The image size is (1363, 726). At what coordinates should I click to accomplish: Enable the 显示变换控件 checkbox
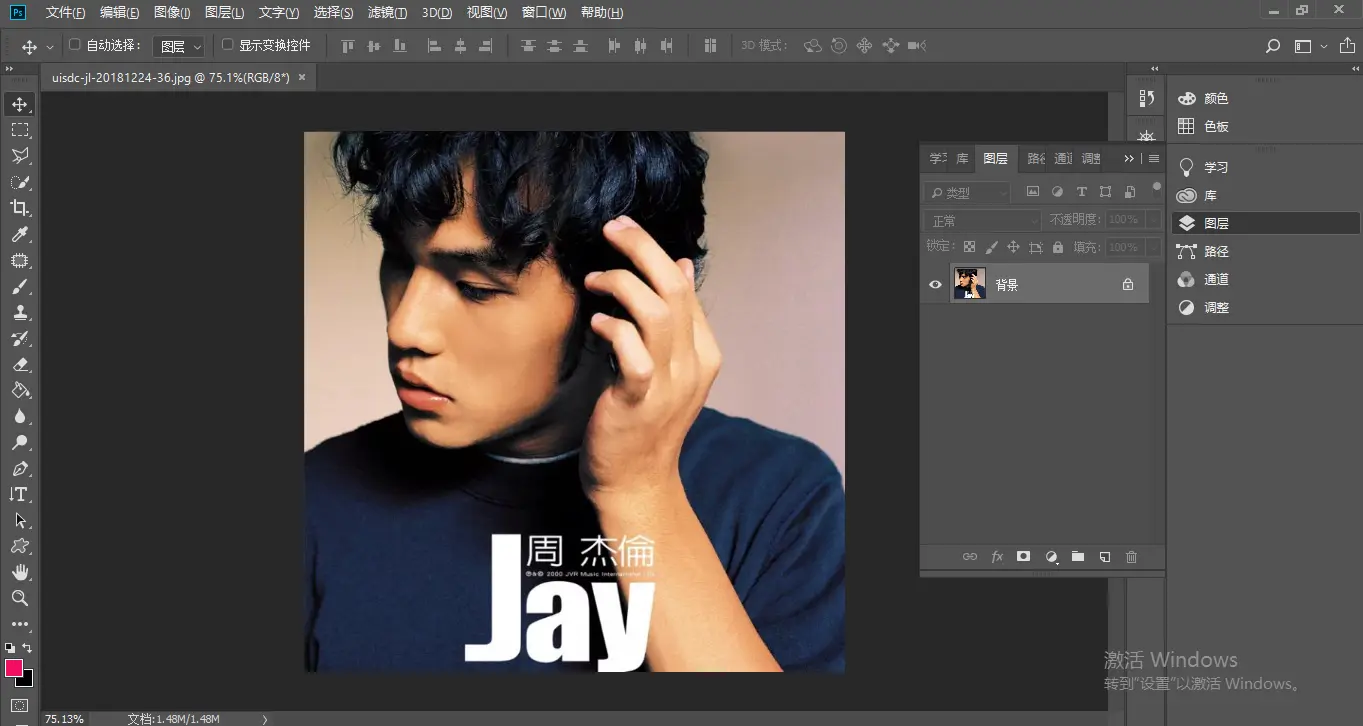[227, 45]
